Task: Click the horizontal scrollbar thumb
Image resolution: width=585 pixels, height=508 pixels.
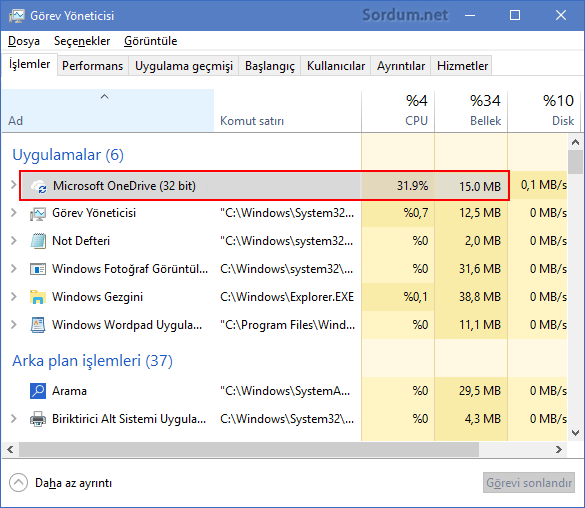Action: (249, 449)
